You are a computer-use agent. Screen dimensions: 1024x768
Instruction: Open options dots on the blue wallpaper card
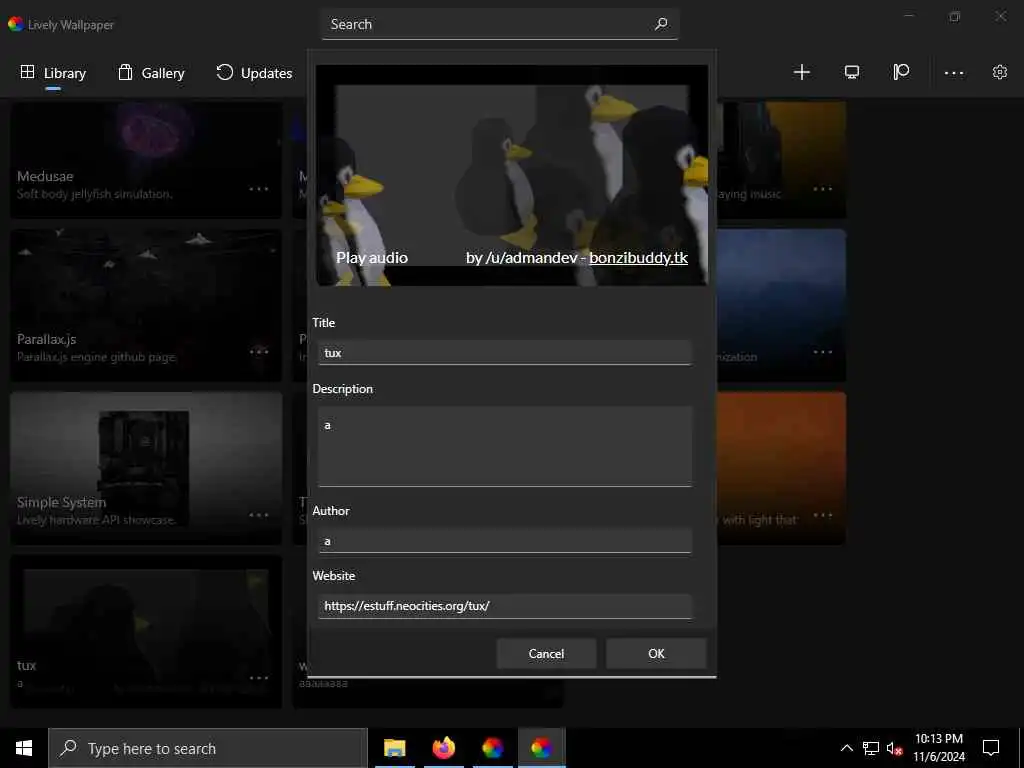823,351
